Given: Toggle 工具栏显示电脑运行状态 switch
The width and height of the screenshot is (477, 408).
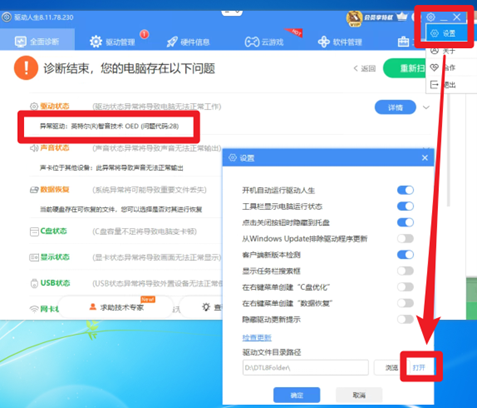Looking at the screenshot, I should (x=405, y=206).
